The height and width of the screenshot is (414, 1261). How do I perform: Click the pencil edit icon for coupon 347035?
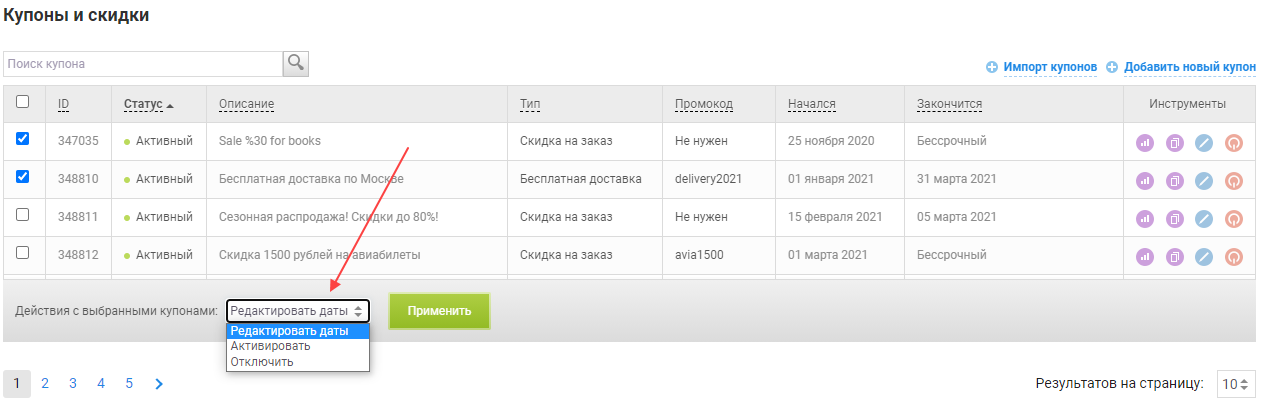[1204, 142]
